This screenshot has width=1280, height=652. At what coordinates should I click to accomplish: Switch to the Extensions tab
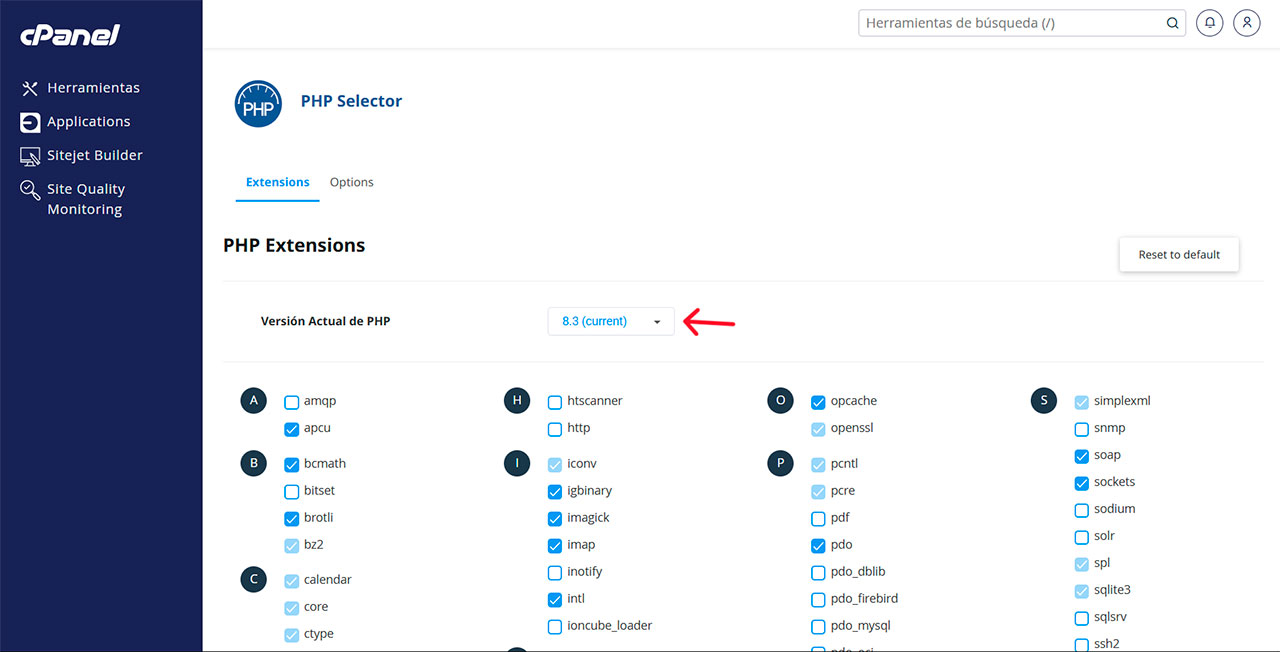click(278, 182)
